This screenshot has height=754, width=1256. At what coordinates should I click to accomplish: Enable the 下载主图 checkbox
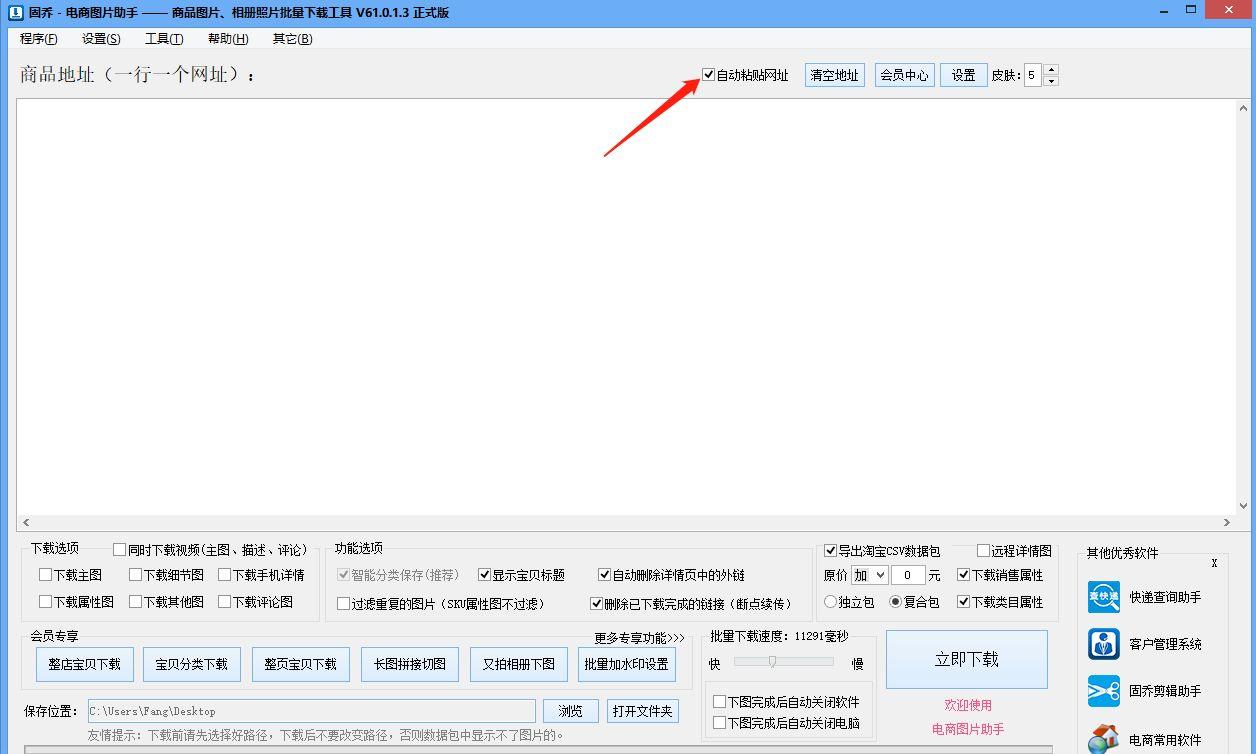click(x=43, y=574)
